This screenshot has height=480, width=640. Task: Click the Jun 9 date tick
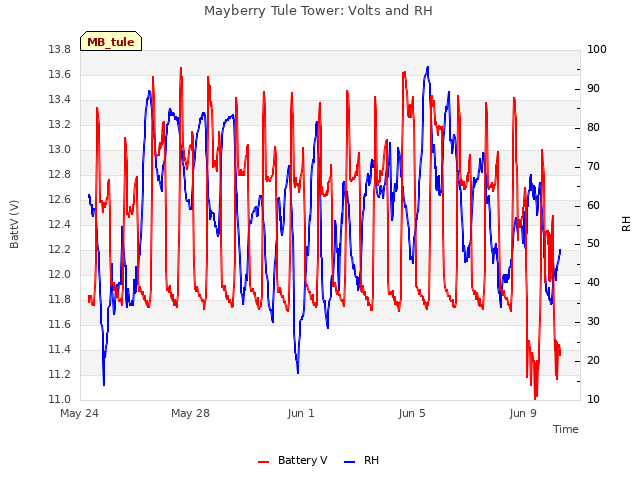tap(523, 413)
